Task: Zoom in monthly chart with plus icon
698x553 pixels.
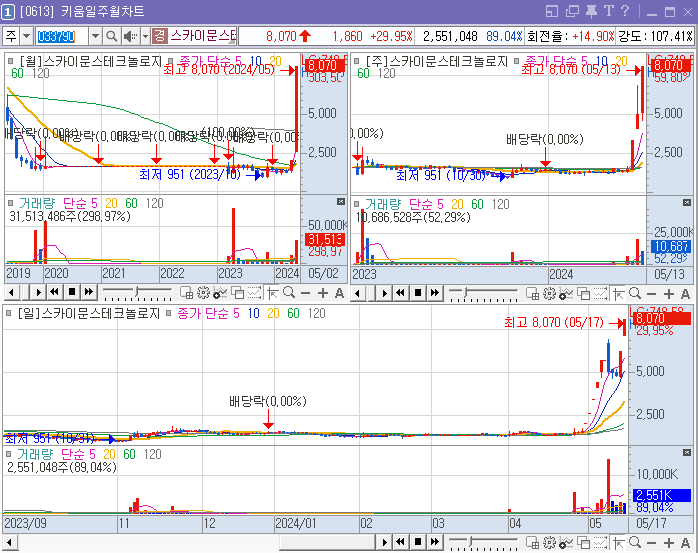Action: tap(323, 293)
